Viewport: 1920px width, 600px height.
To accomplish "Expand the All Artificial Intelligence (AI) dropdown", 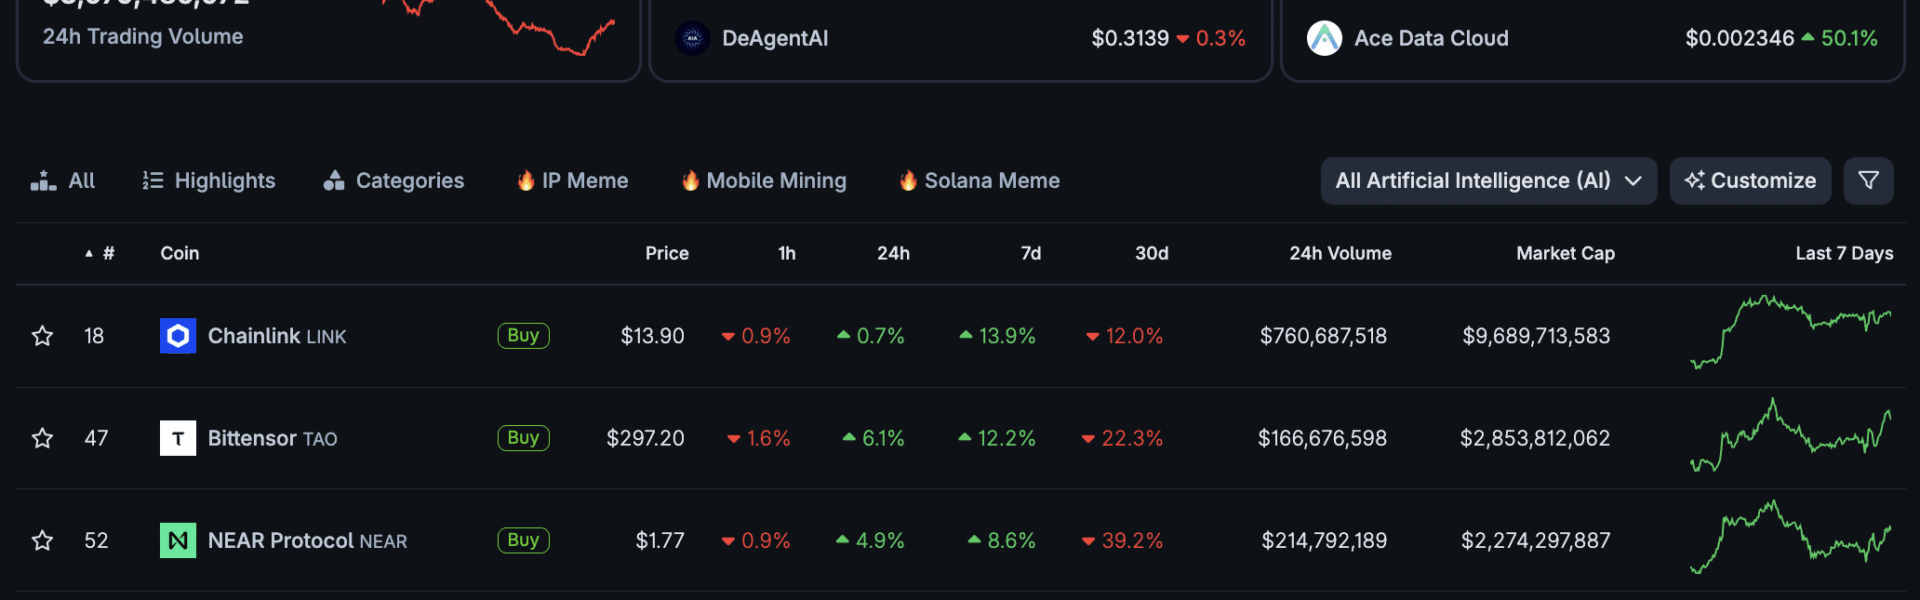I will (1488, 181).
